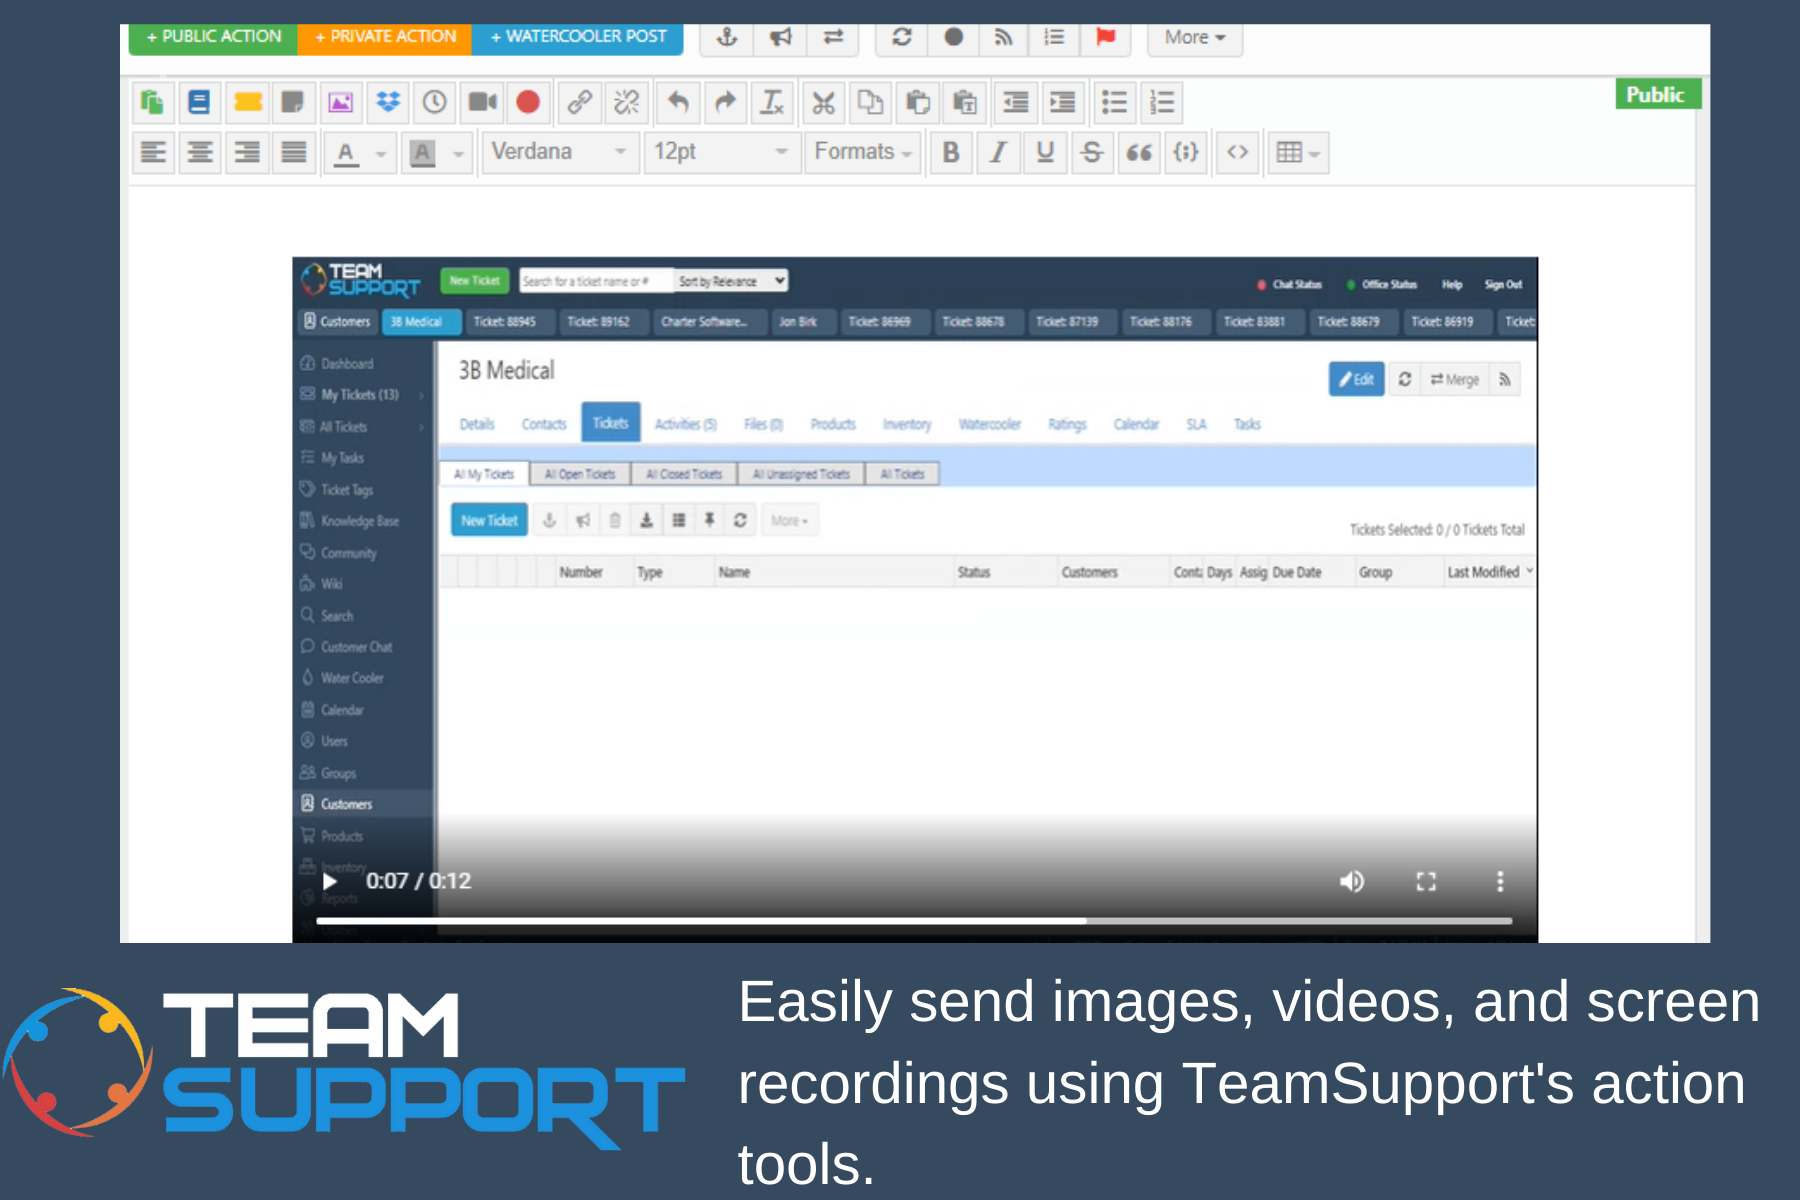Play the embedded video
The width and height of the screenshot is (1800, 1200).
[330, 881]
